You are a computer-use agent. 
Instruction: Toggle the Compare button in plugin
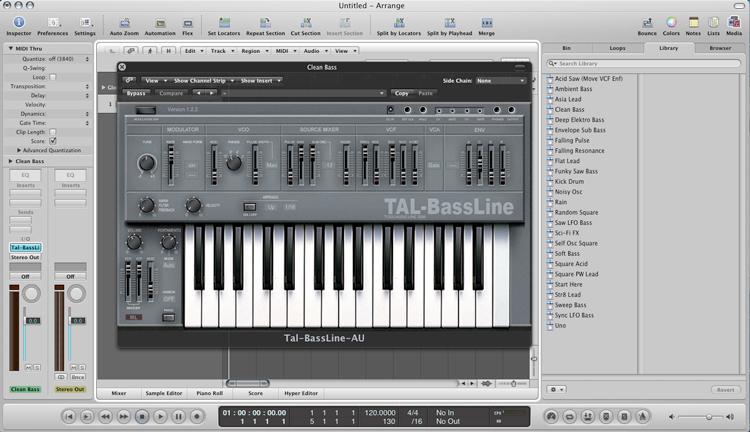(x=171, y=93)
